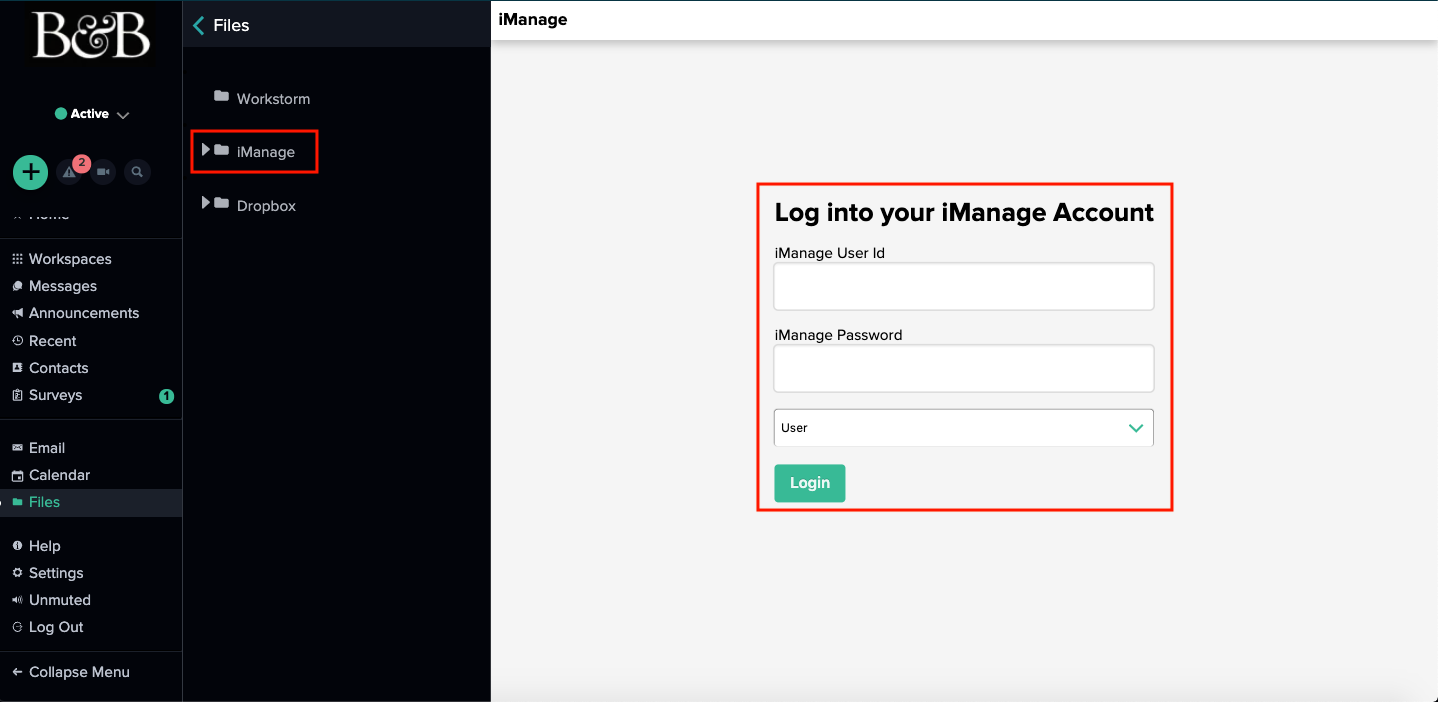Click the Messages bubble icon
1438x702 pixels.
pyautogui.click(x=17, y=286)
